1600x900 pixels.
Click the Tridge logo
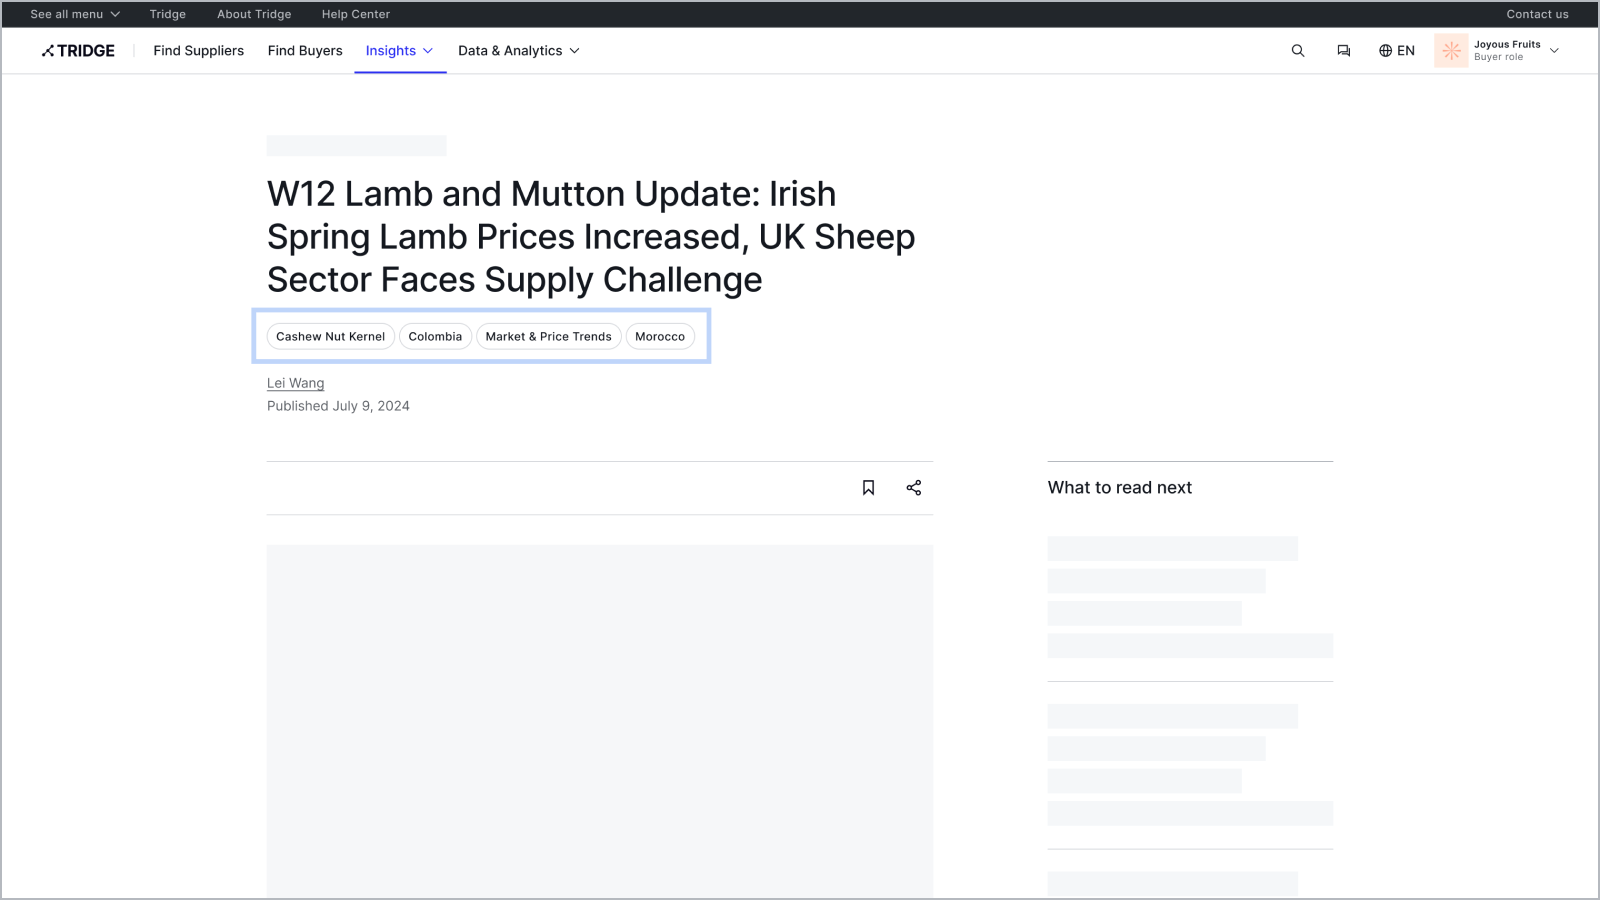[x=78, y=51]
